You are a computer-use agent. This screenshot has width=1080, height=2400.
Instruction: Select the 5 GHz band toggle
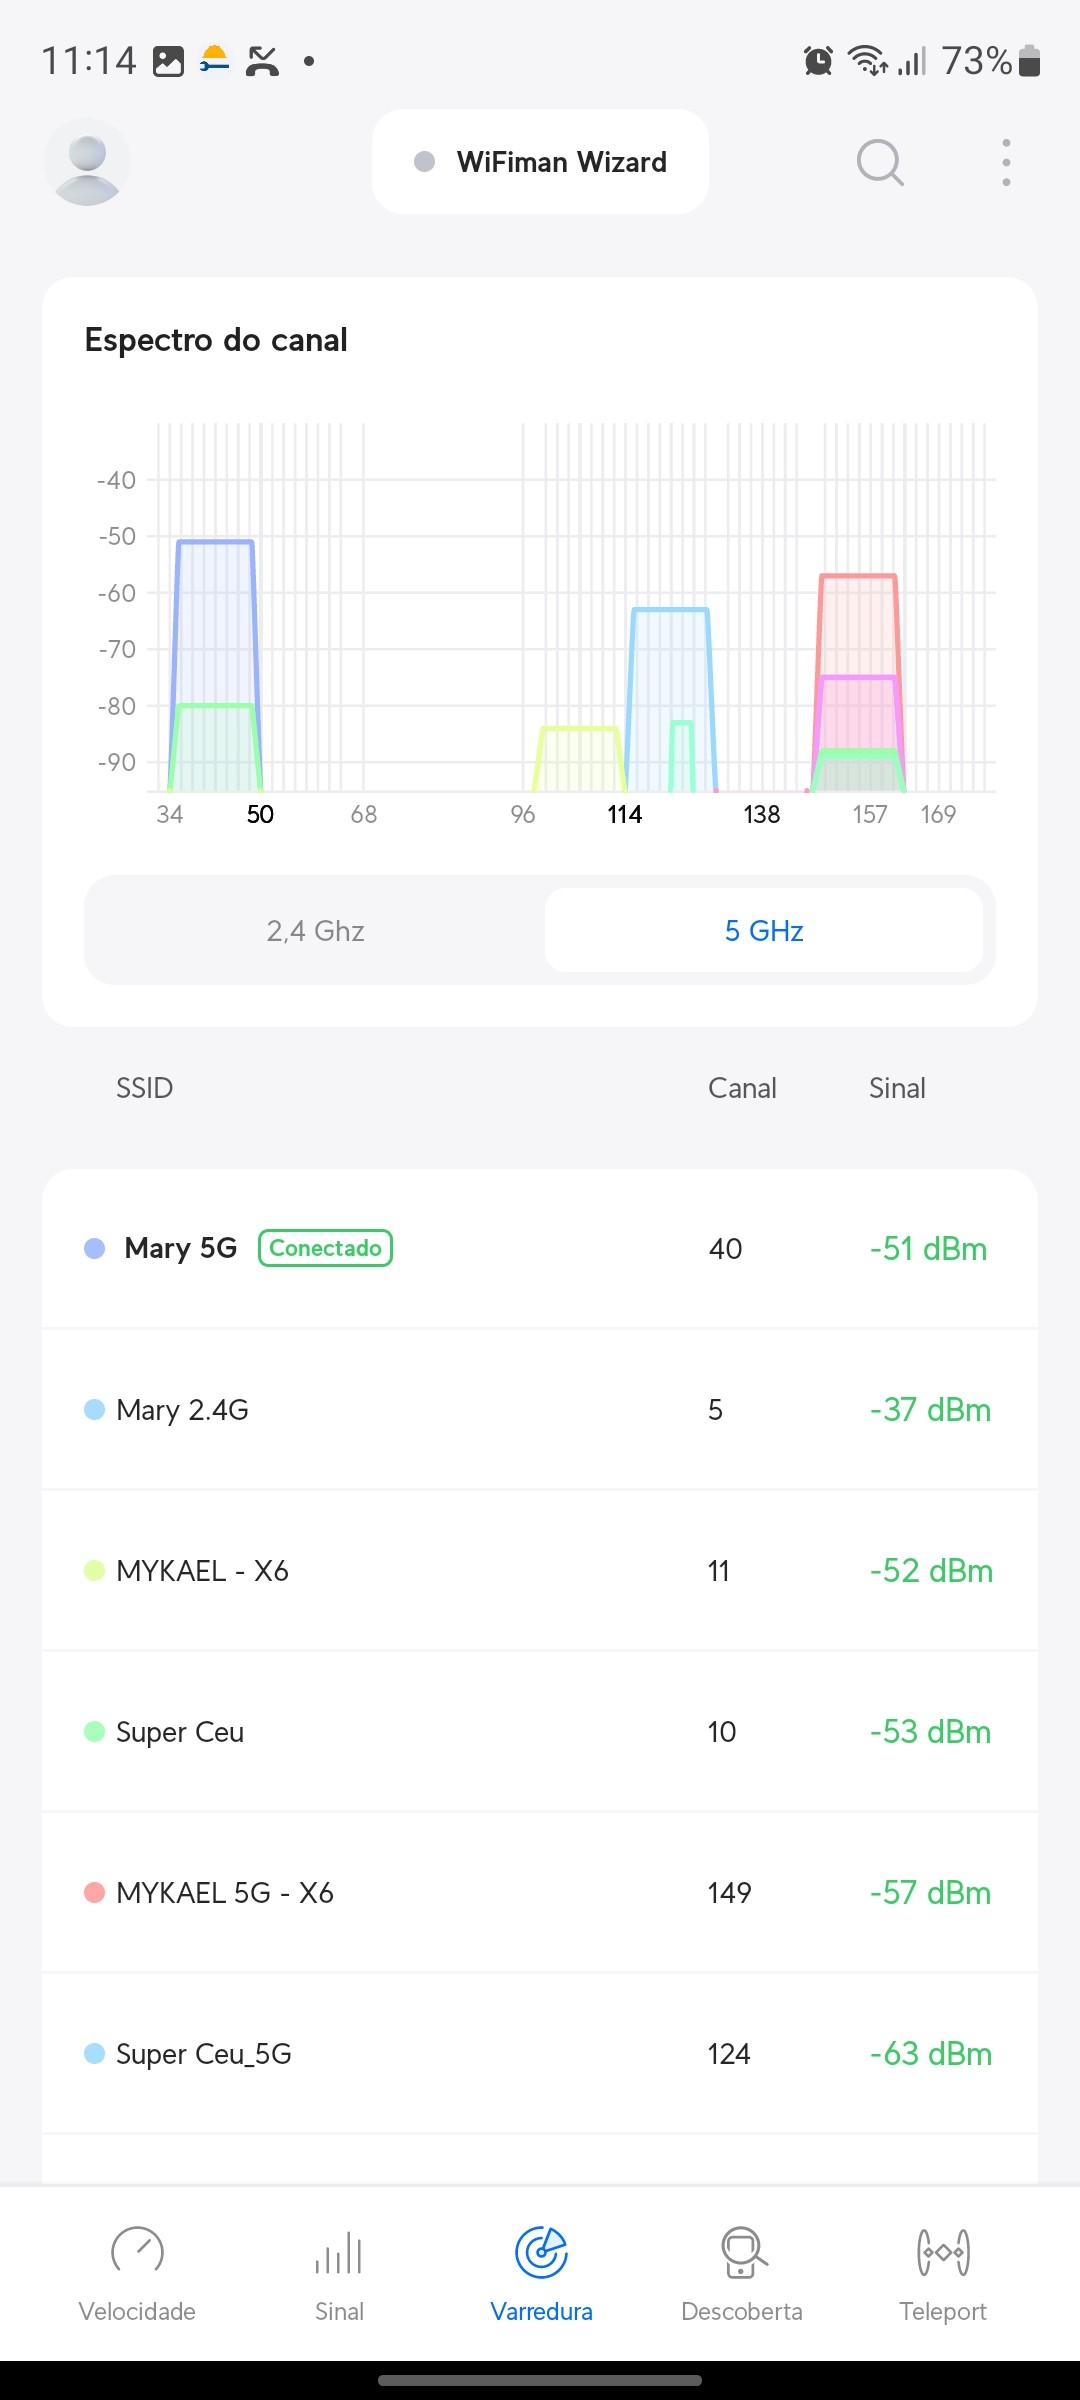pyautogui.click(x=764, y=931)
